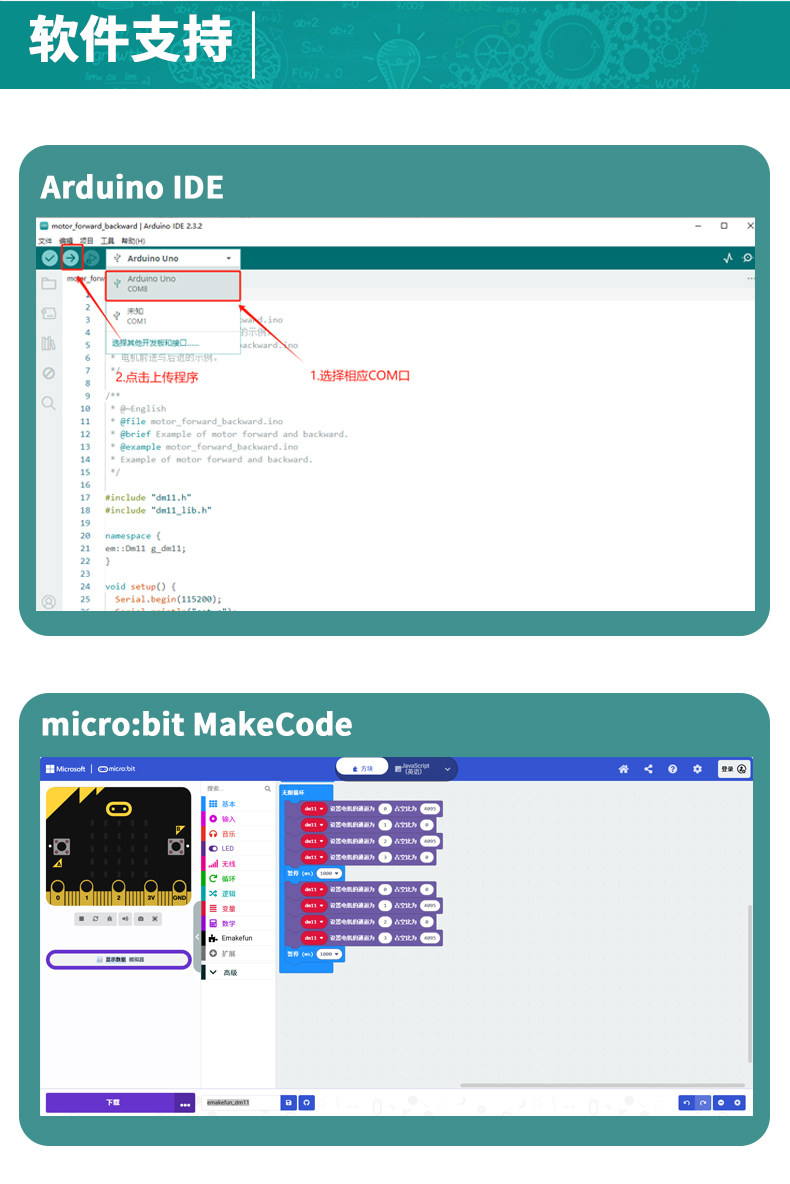Open Library Manager books icon in Arduino sidebar

tap(49, 343)
